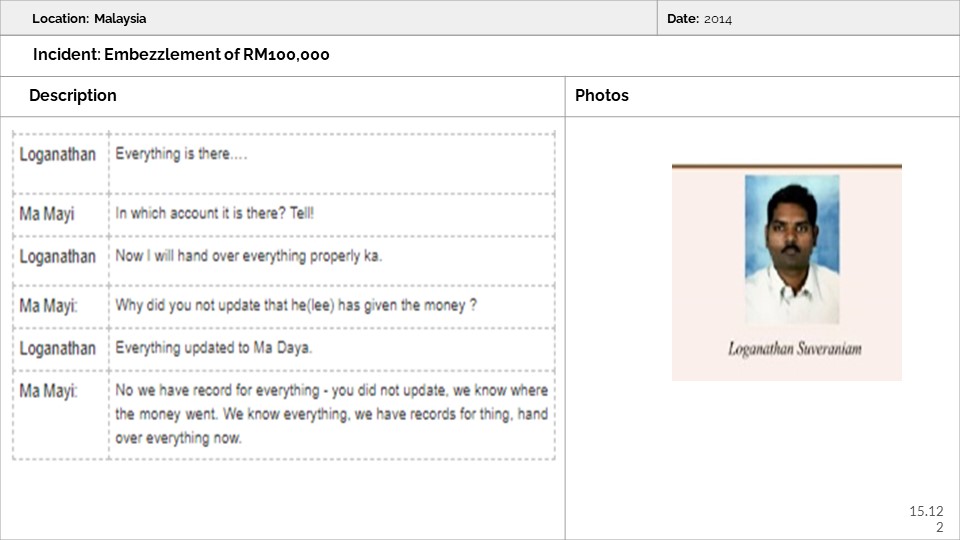Select the Description column header
The image size is (960, 540).
tap(73, 96)
